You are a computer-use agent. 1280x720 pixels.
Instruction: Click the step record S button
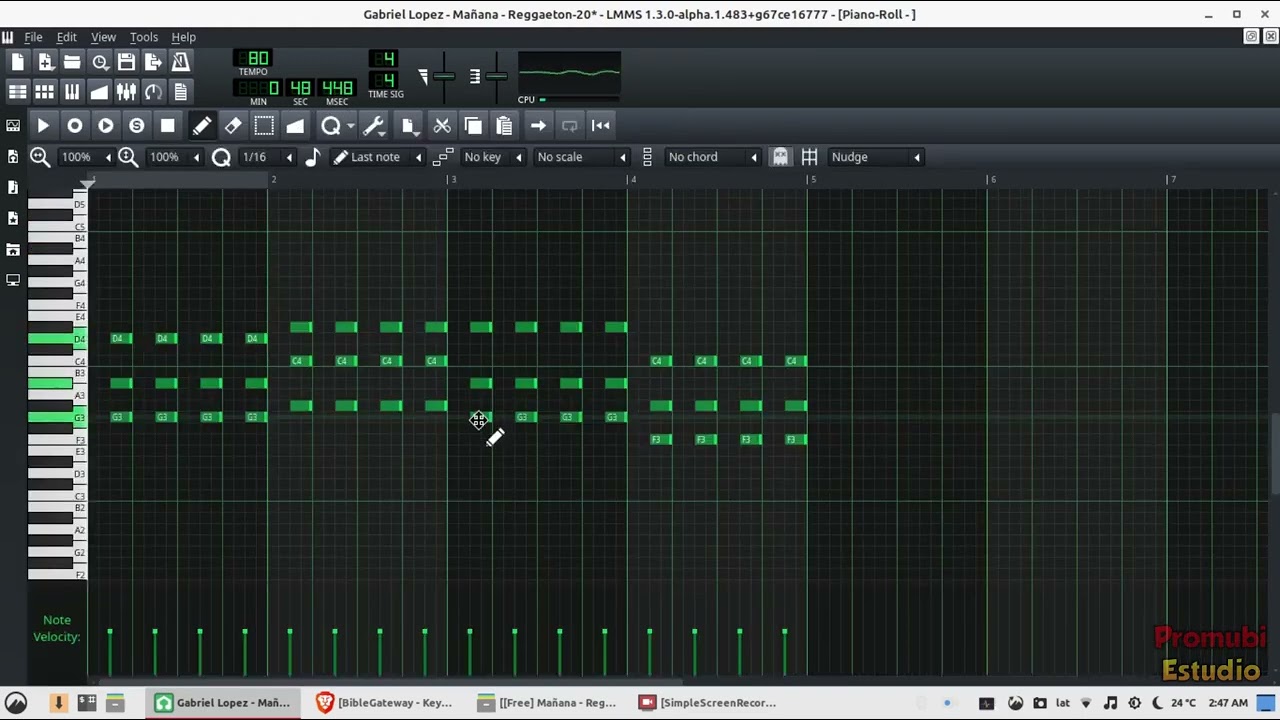136,126
